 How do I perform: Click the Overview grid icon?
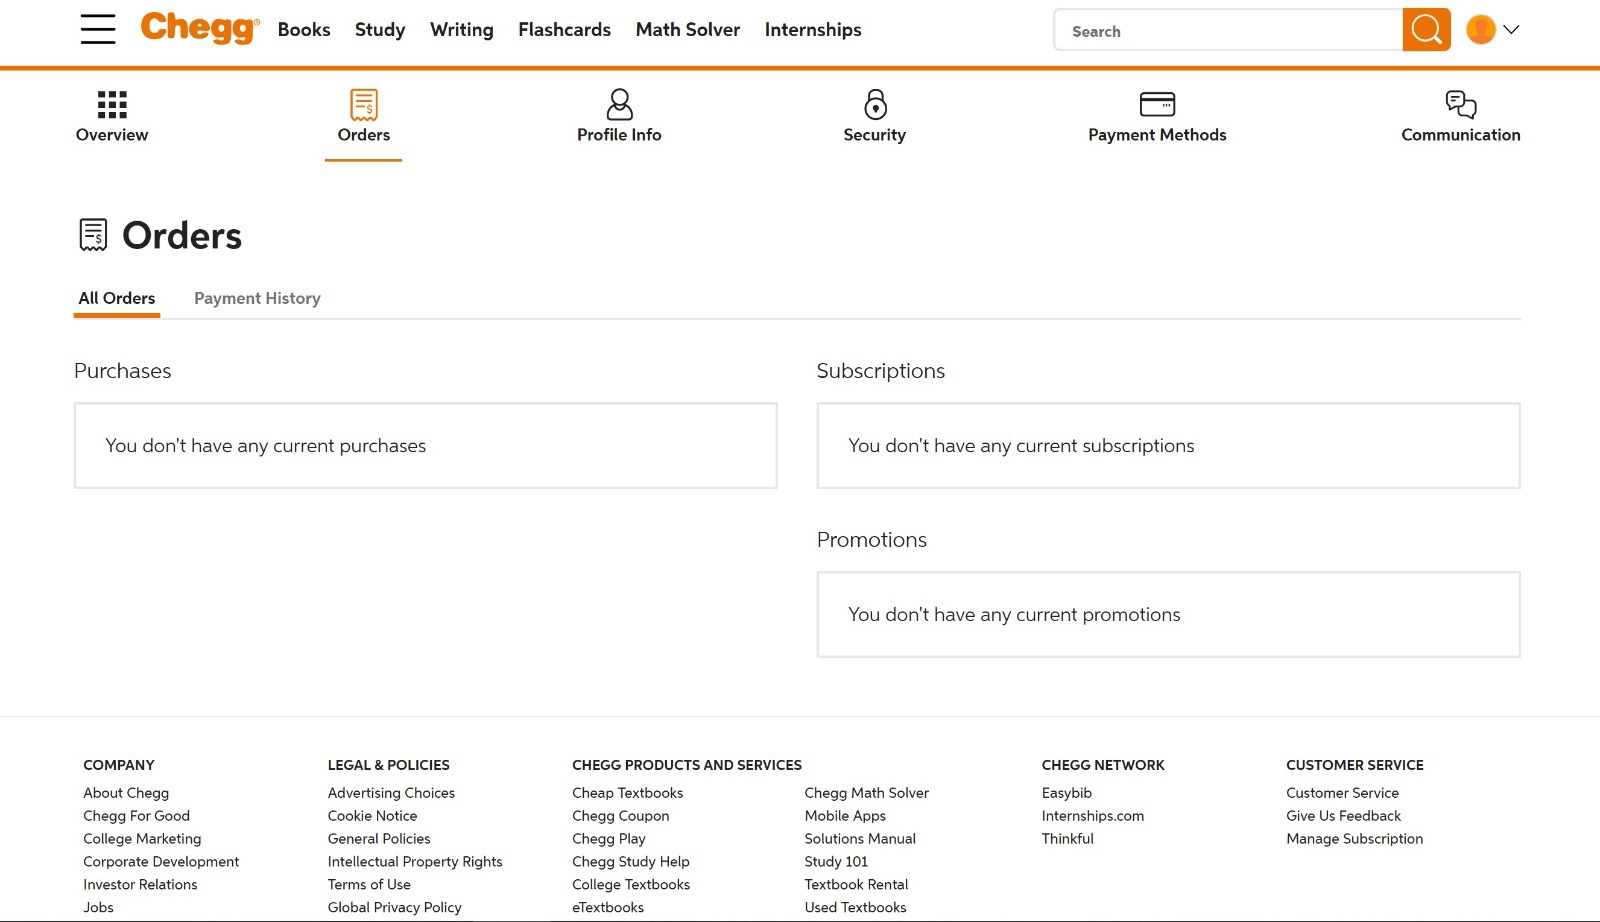coord(112,104)
